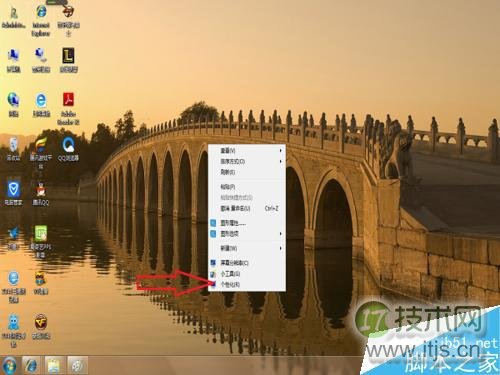Select the Recycle Bin desktop icon

click(13, 149)
